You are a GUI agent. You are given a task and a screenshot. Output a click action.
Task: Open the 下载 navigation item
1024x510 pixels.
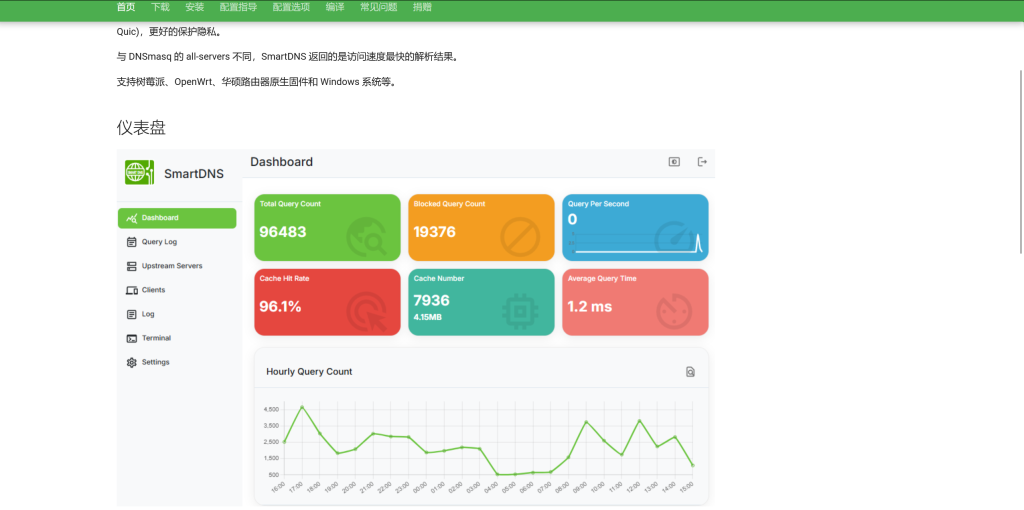point(160,7)
